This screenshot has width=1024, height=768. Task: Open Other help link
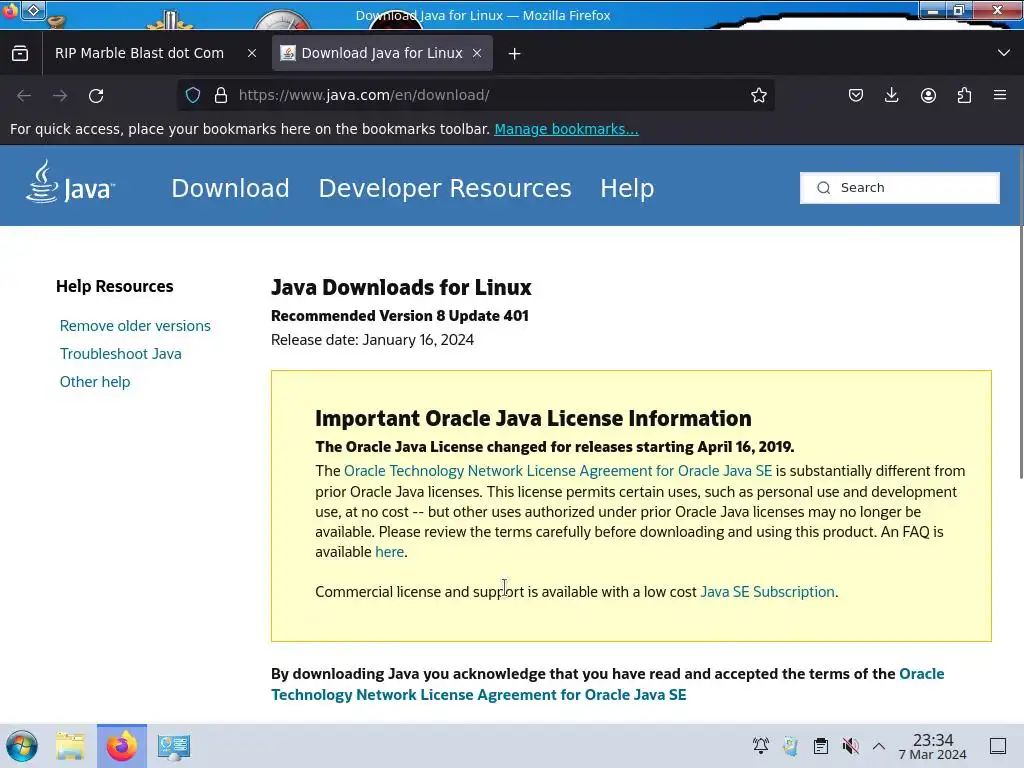95,382
